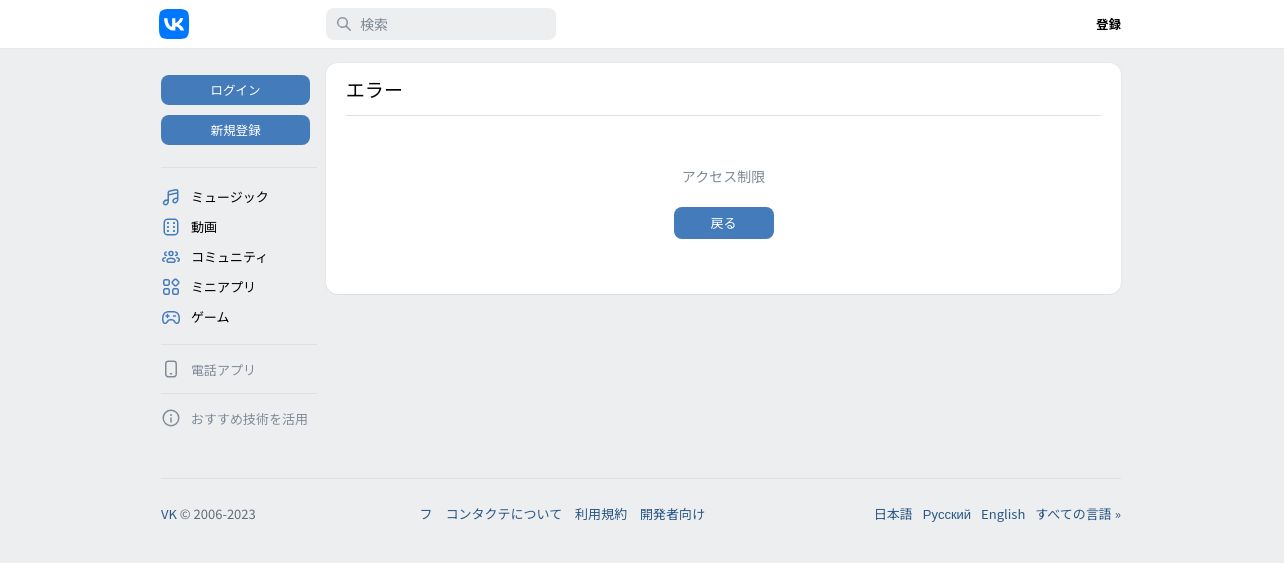The height and width of the screenshot is (563, 1284).
Task: Switch language to English
Action: 1003,514
